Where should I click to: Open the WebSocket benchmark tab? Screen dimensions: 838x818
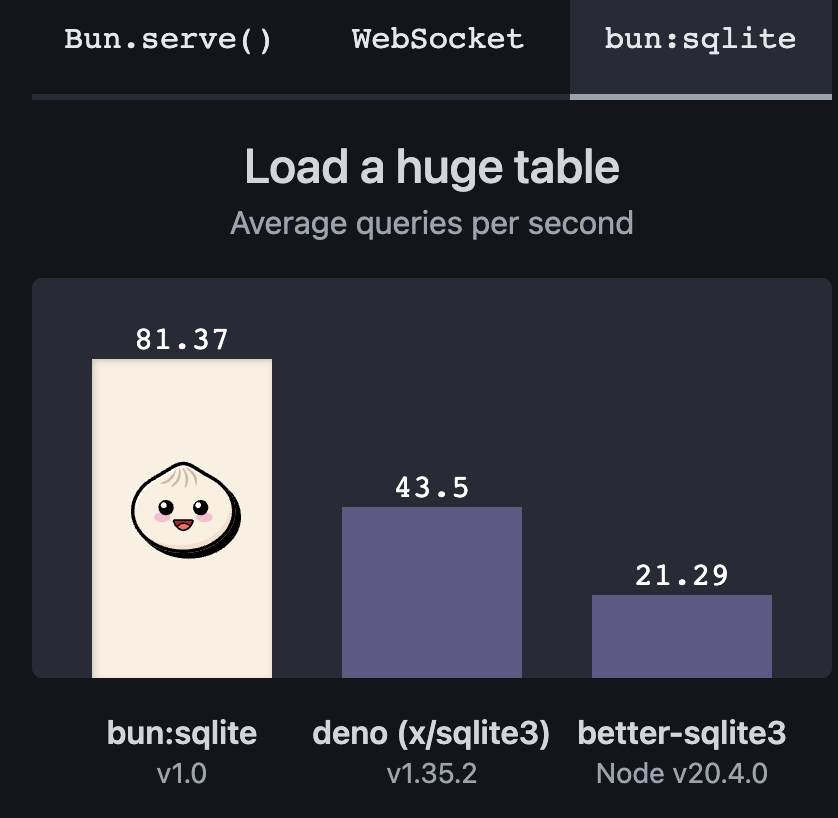point(437,40)
